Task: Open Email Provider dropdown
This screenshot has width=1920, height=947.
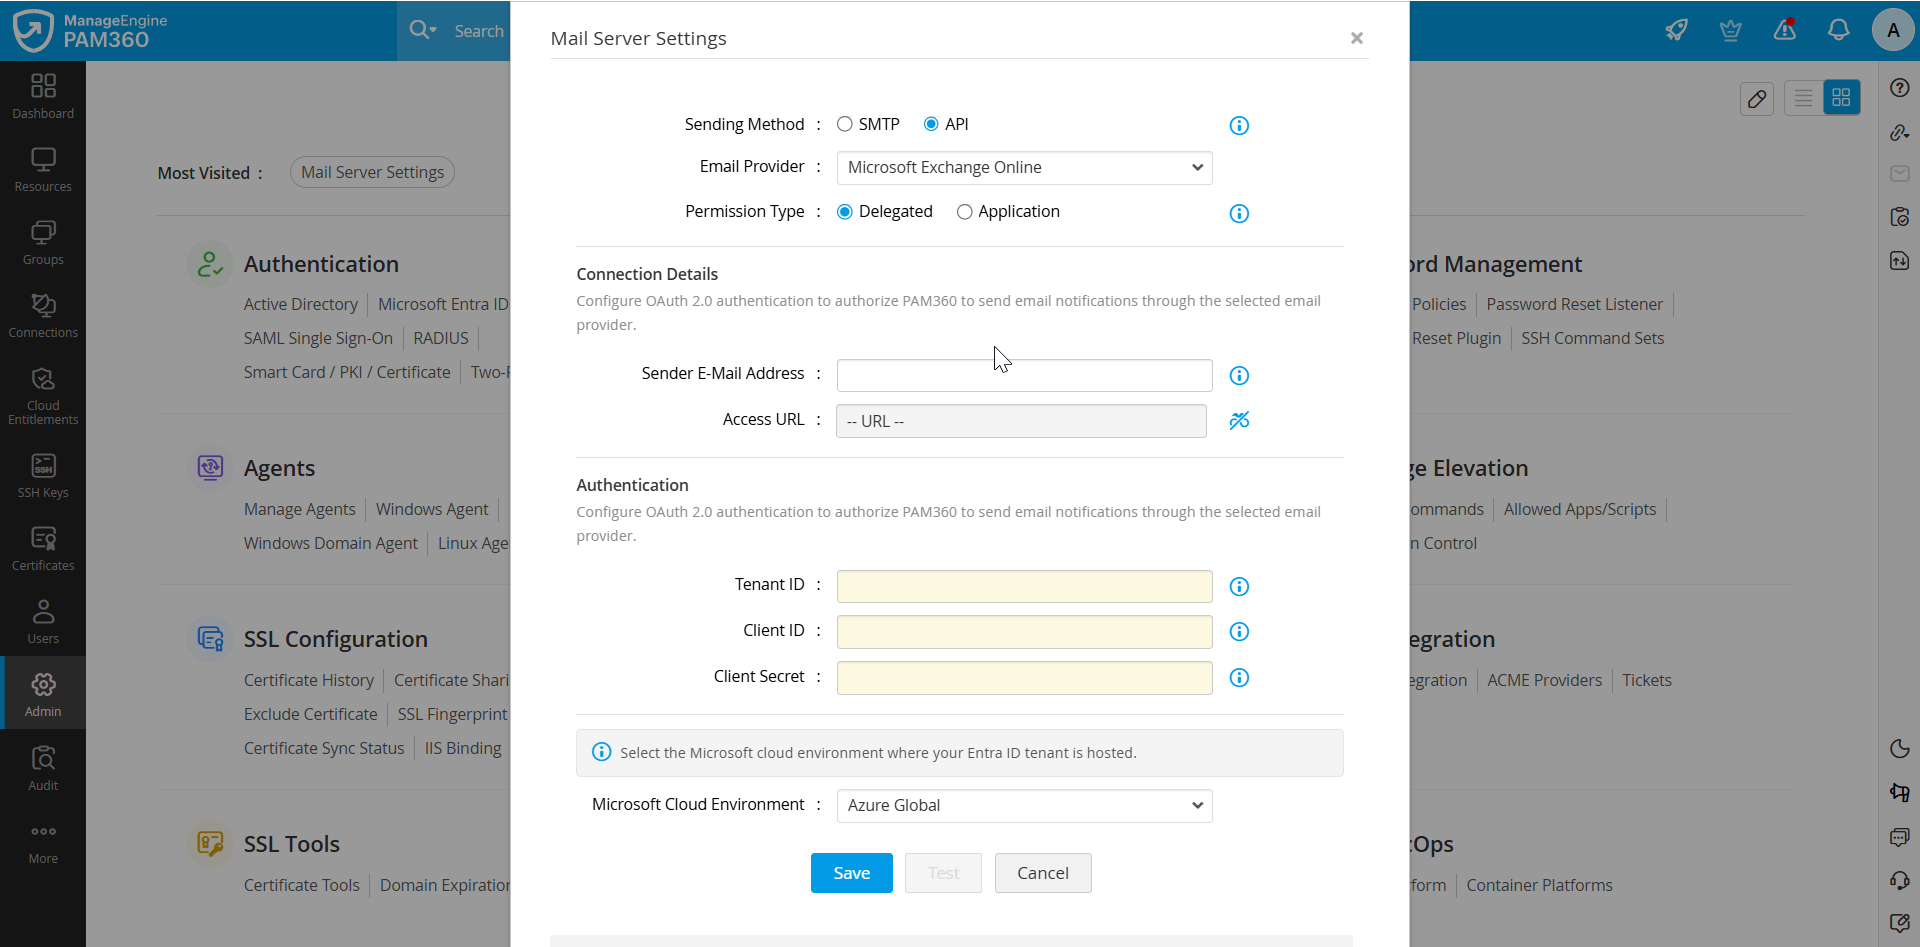Action: pyautogui.click(x=1024, y=168)
